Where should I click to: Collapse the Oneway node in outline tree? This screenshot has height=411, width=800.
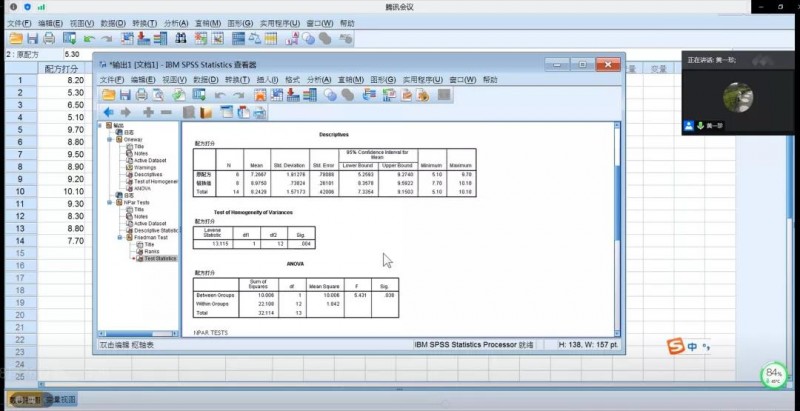109,139
